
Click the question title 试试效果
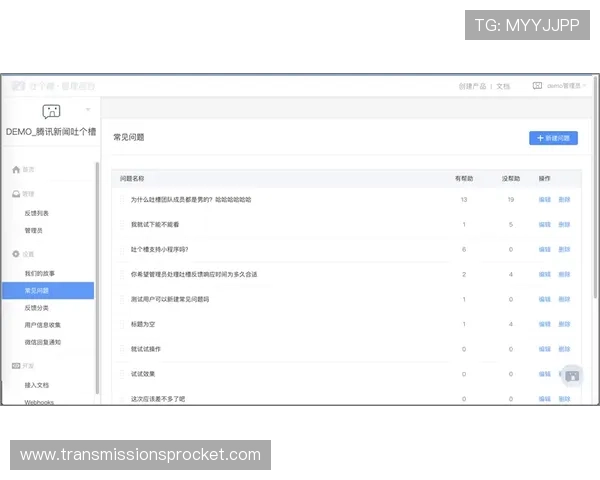tap(143, 374)
